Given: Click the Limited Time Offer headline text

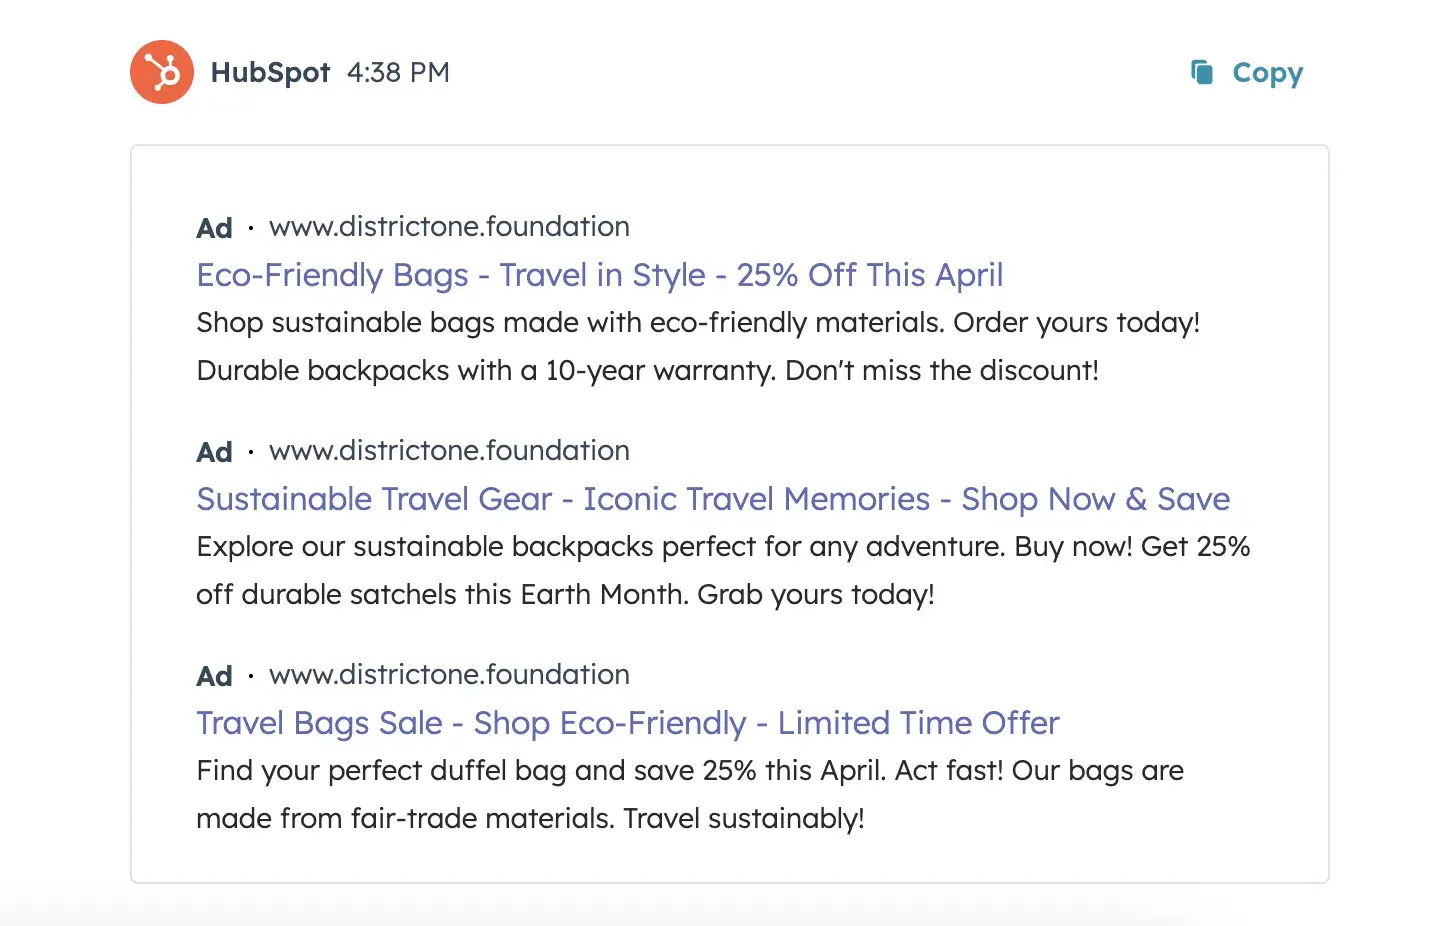Looking at the screenshot, I should pos(919,723).
